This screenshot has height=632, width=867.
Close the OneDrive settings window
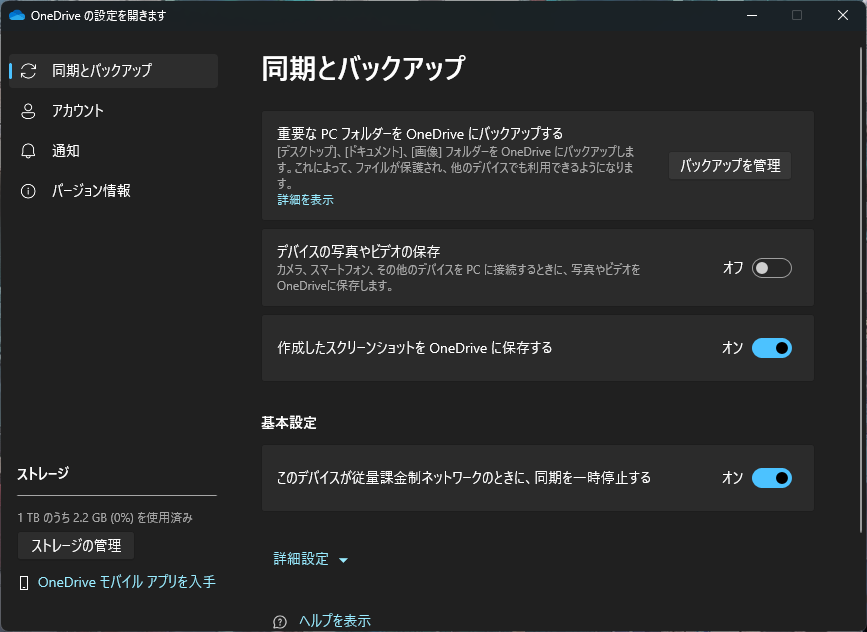843,15
